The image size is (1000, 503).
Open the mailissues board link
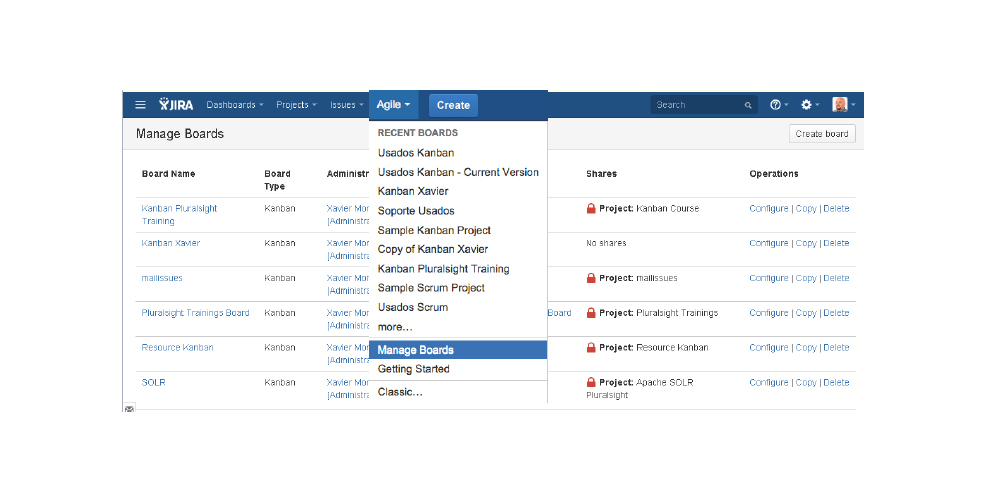point(162,278)
